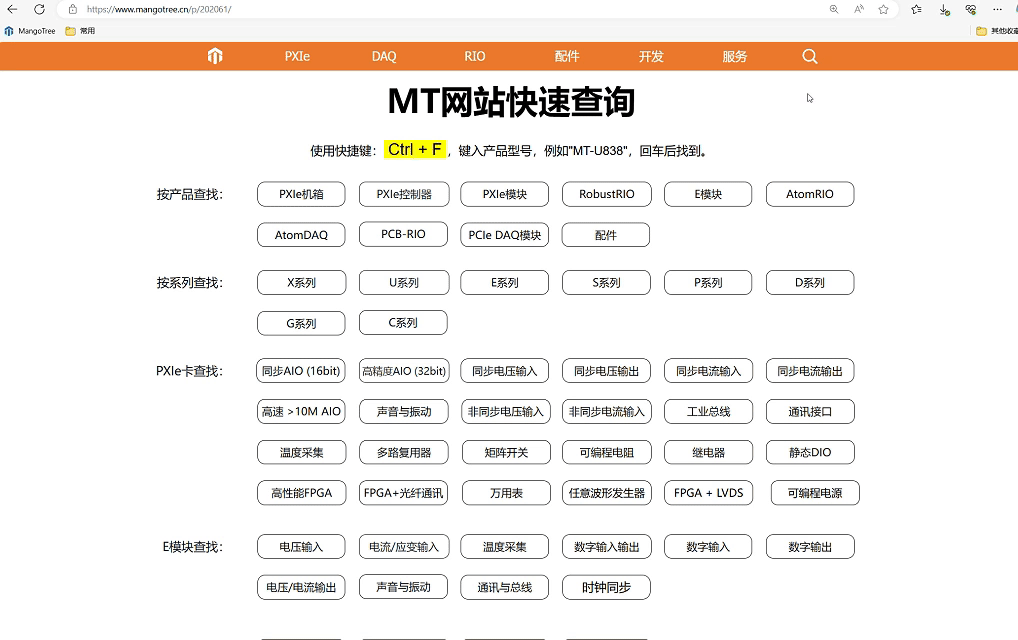Choose the RobustRIO product button
This screenshot has width=1018, height=640.
pos(606,194)
